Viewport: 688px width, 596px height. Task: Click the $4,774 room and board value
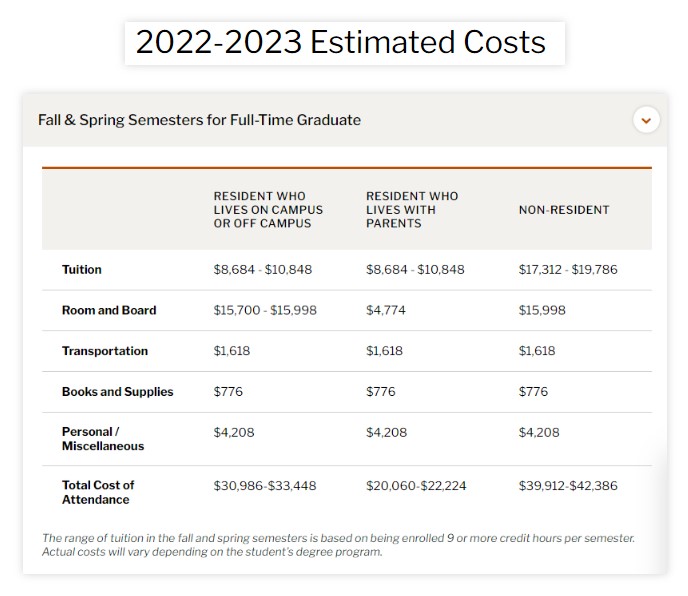(x=386, y=310)
